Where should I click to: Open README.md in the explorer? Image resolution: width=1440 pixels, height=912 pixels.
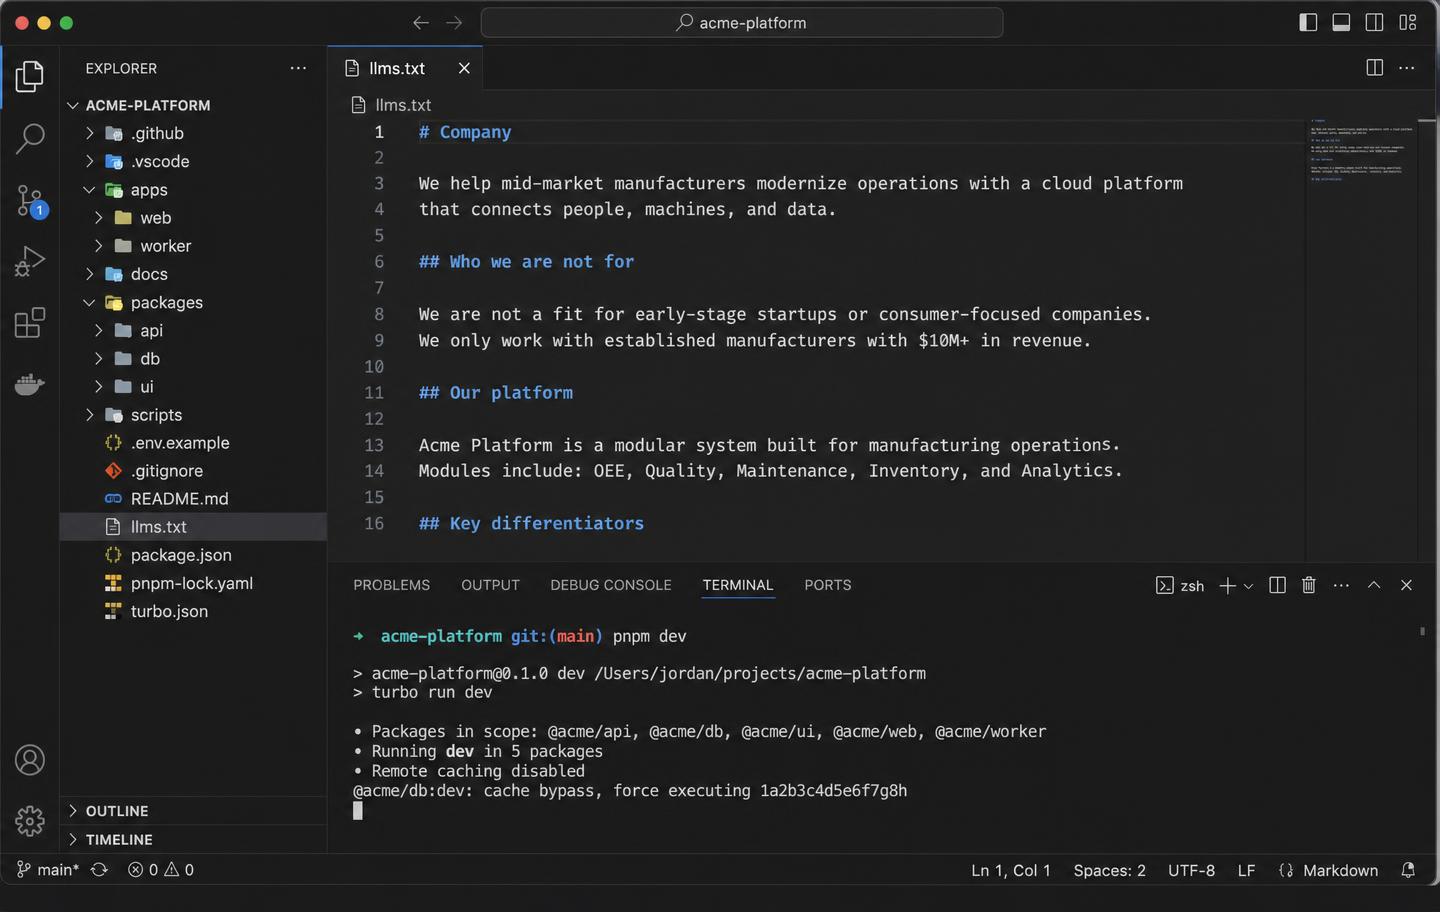193,499
